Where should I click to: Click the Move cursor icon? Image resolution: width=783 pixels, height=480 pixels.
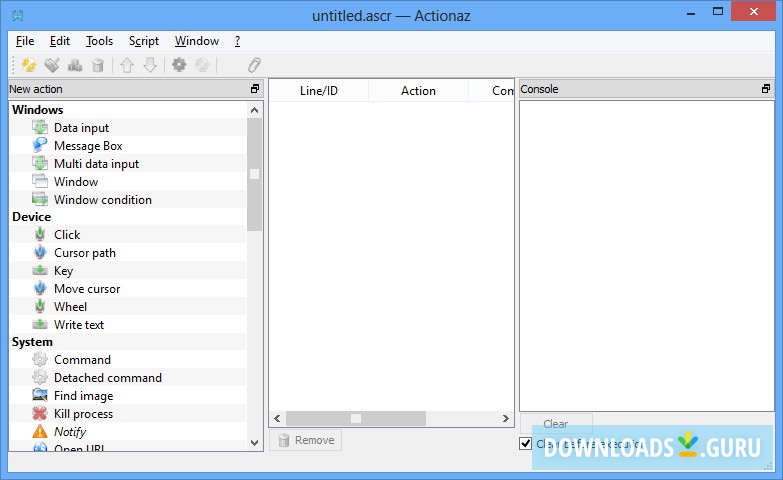[40, 288]
